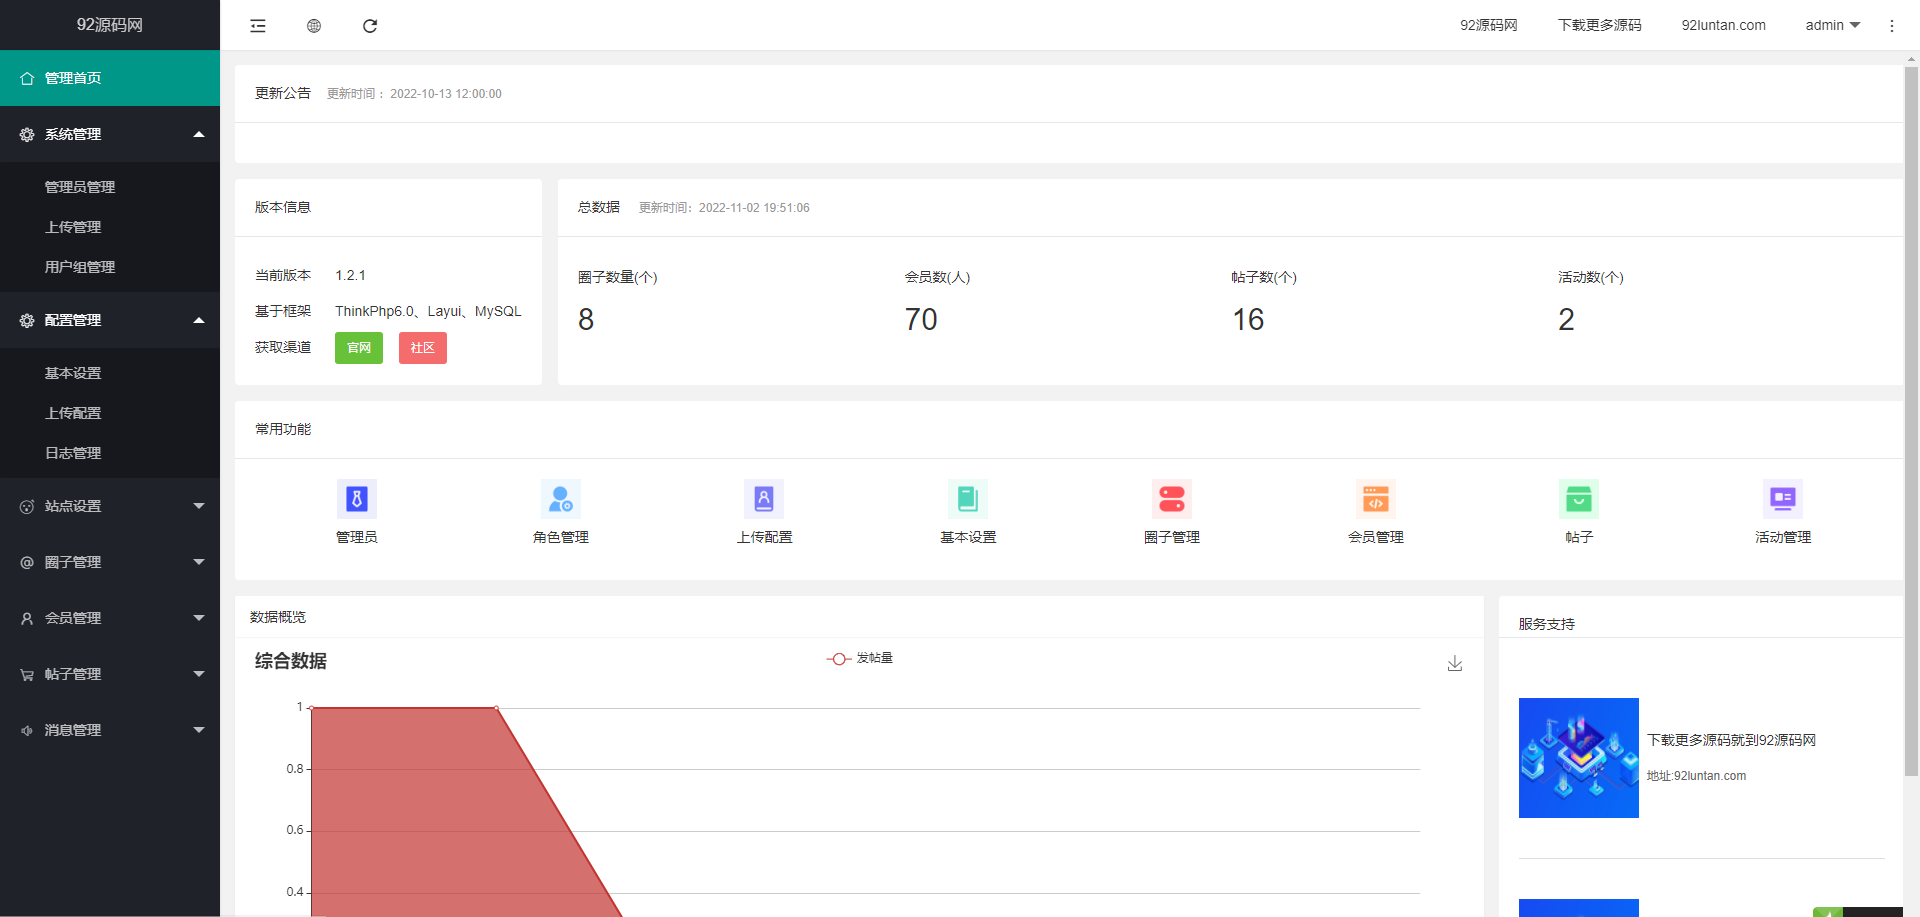Go to 管理首页 in sidebar

(x=110, y=78)
